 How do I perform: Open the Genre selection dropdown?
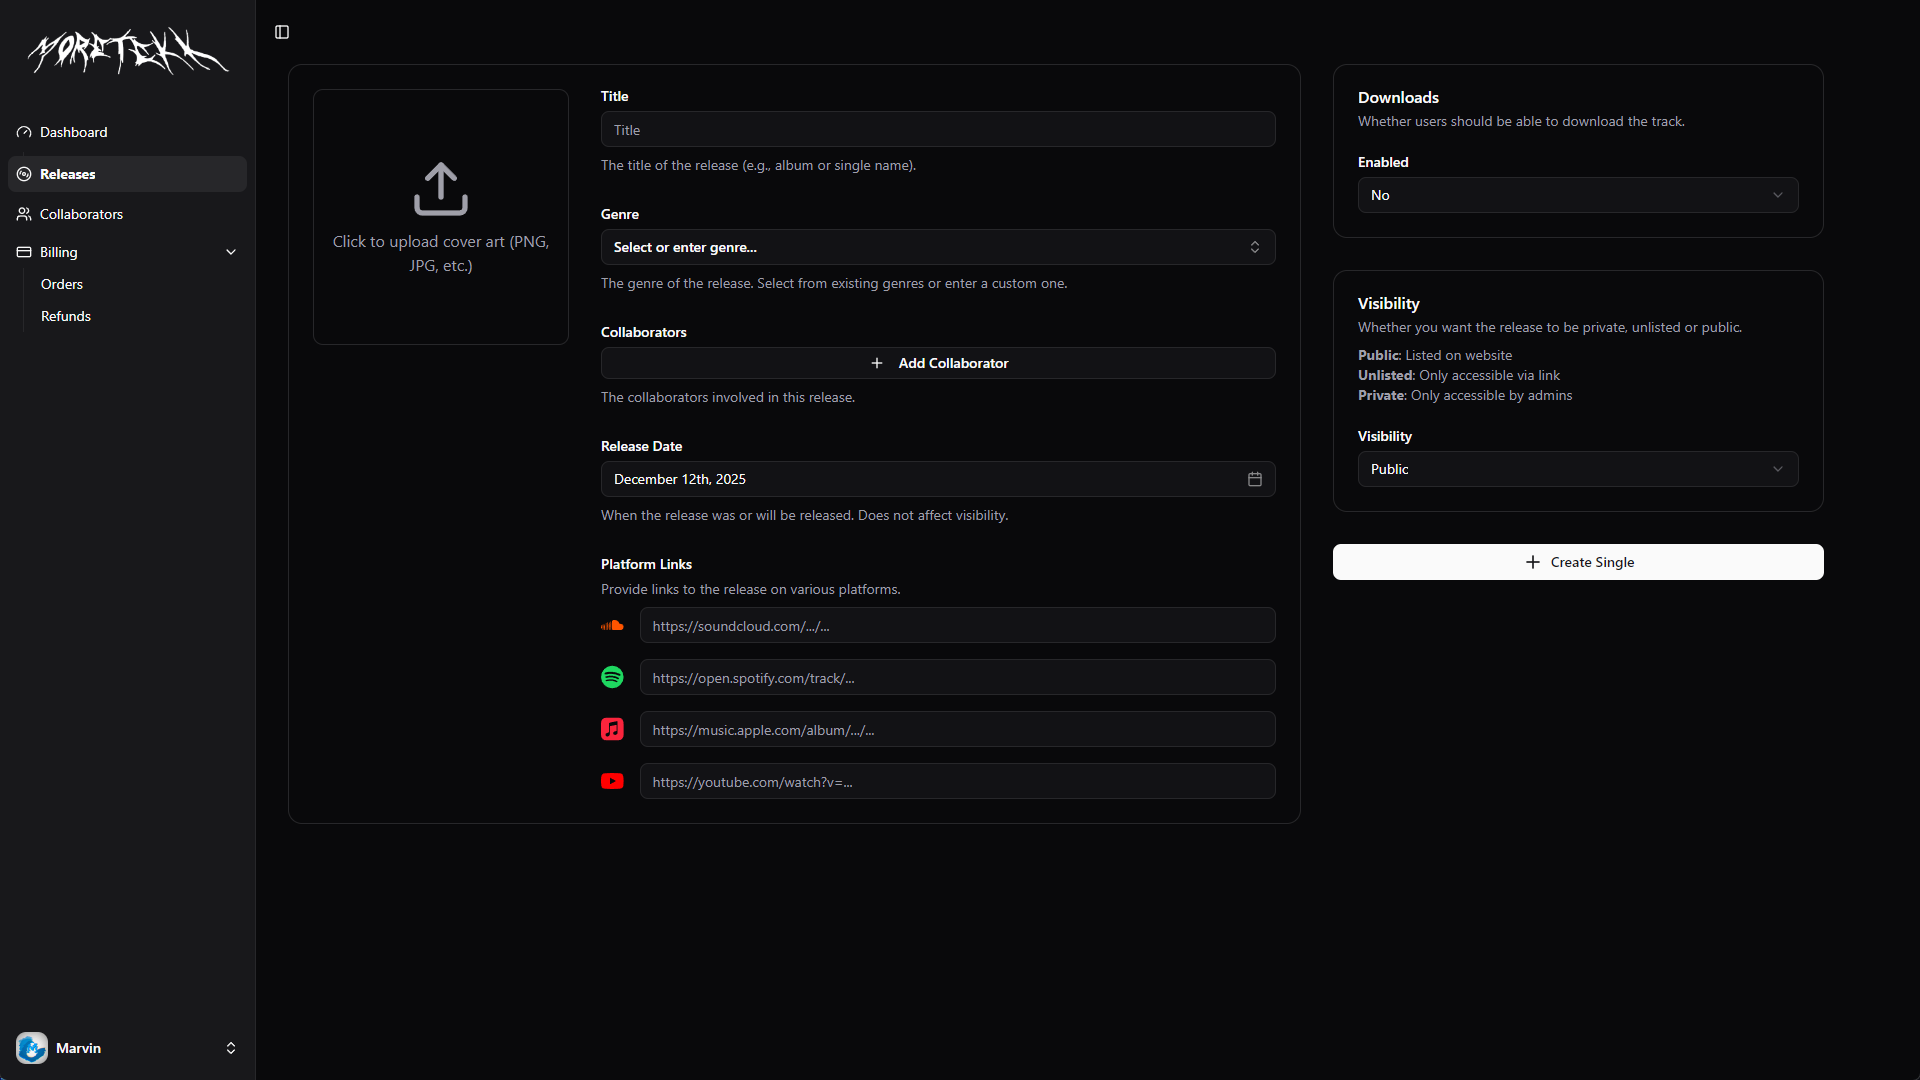click(938, 247)
